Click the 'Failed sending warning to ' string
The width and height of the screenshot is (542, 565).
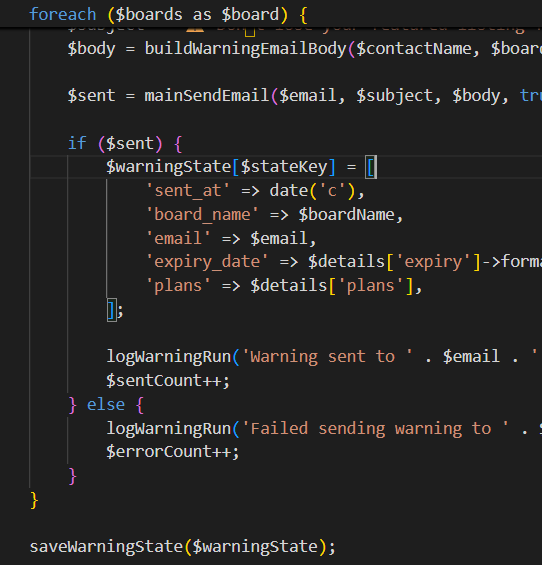pyautogui.click(x=375, y=428)
